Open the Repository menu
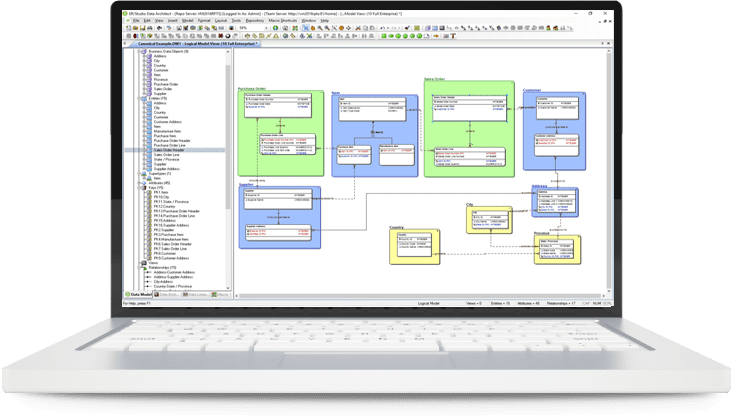The image size is (731, 419). pos(255,21)
